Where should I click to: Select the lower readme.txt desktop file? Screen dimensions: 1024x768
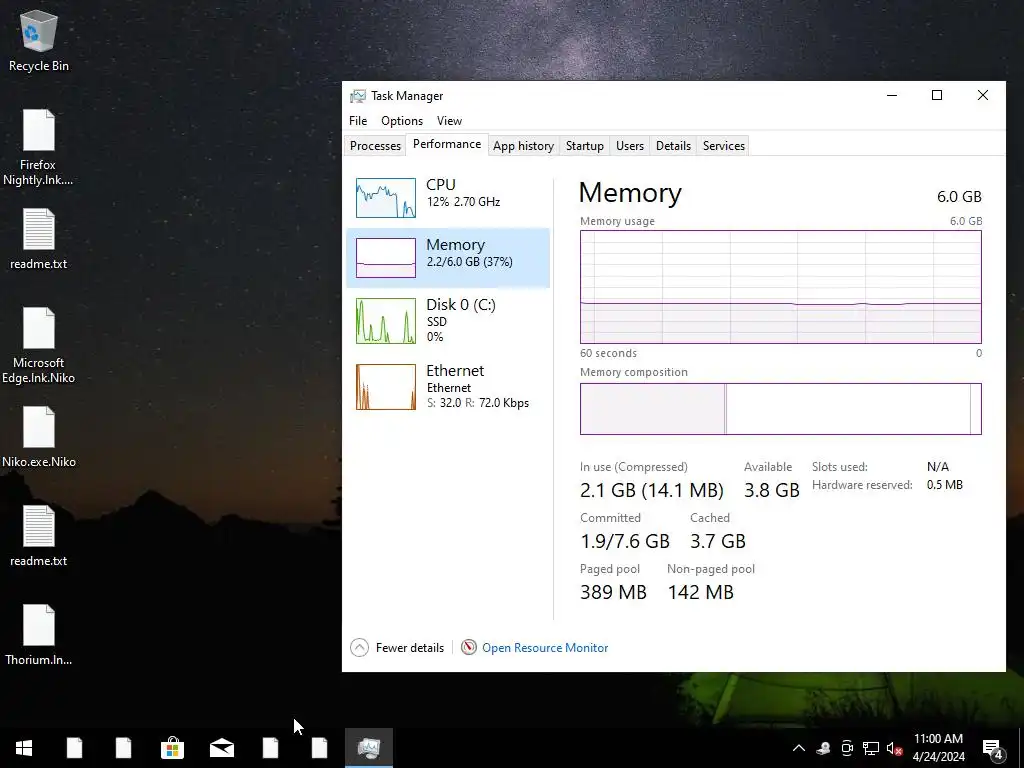click(39, 536)
